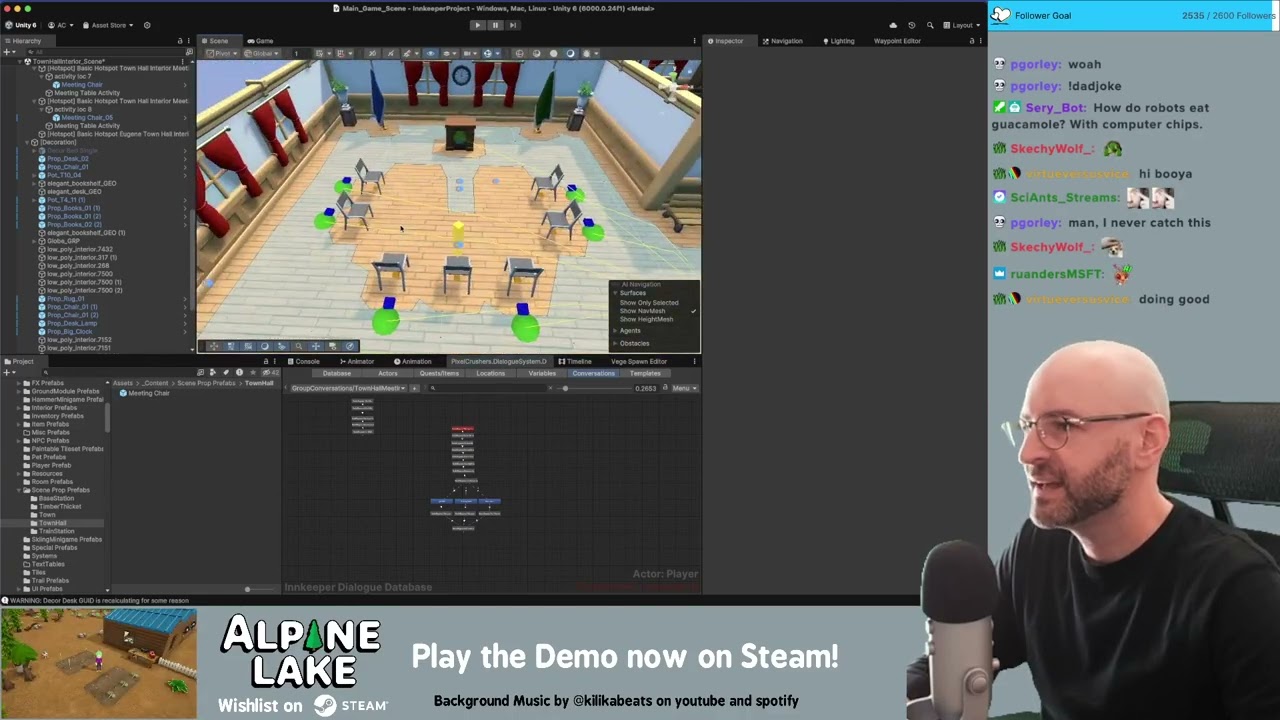Open the Pivot dropdown
Image resolution: width=1280 pixels, height=720 pixels.
(221, 53)
